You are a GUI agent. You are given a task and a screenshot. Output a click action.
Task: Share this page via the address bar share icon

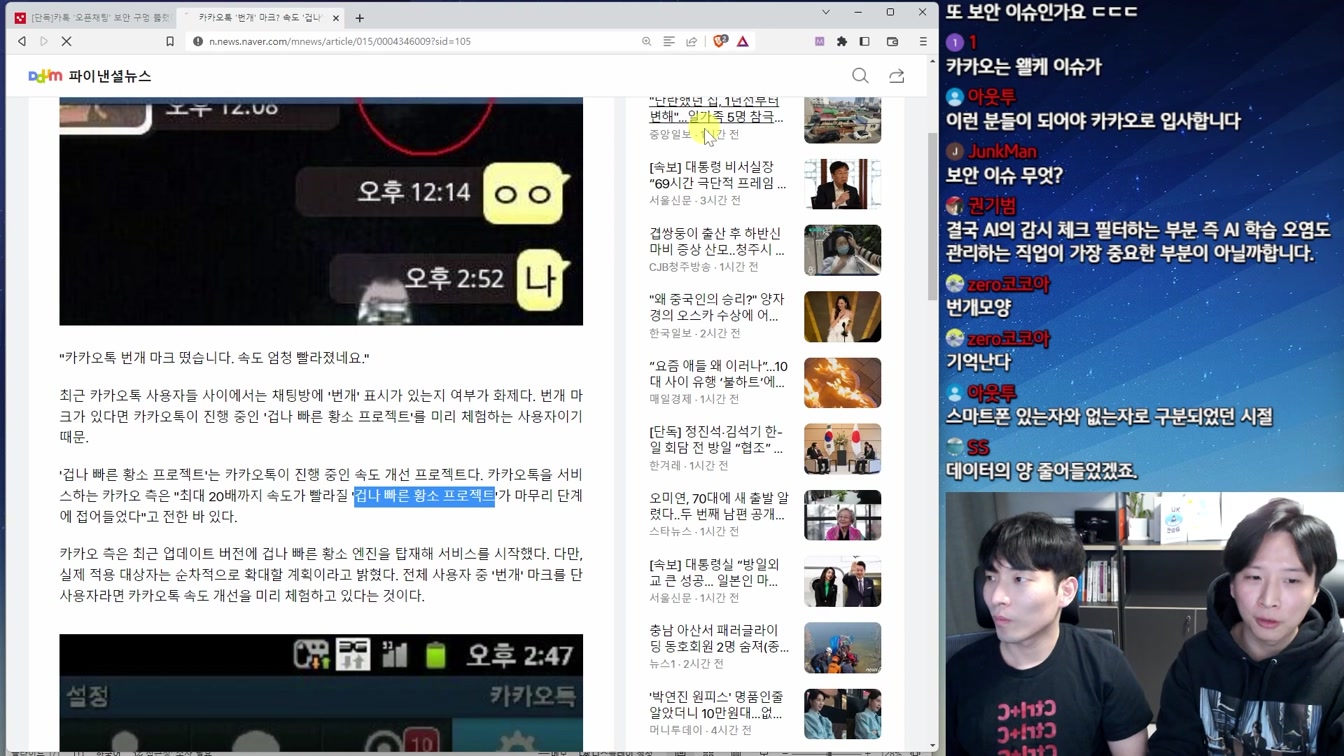pyautogui.click(x=692, y=42)
